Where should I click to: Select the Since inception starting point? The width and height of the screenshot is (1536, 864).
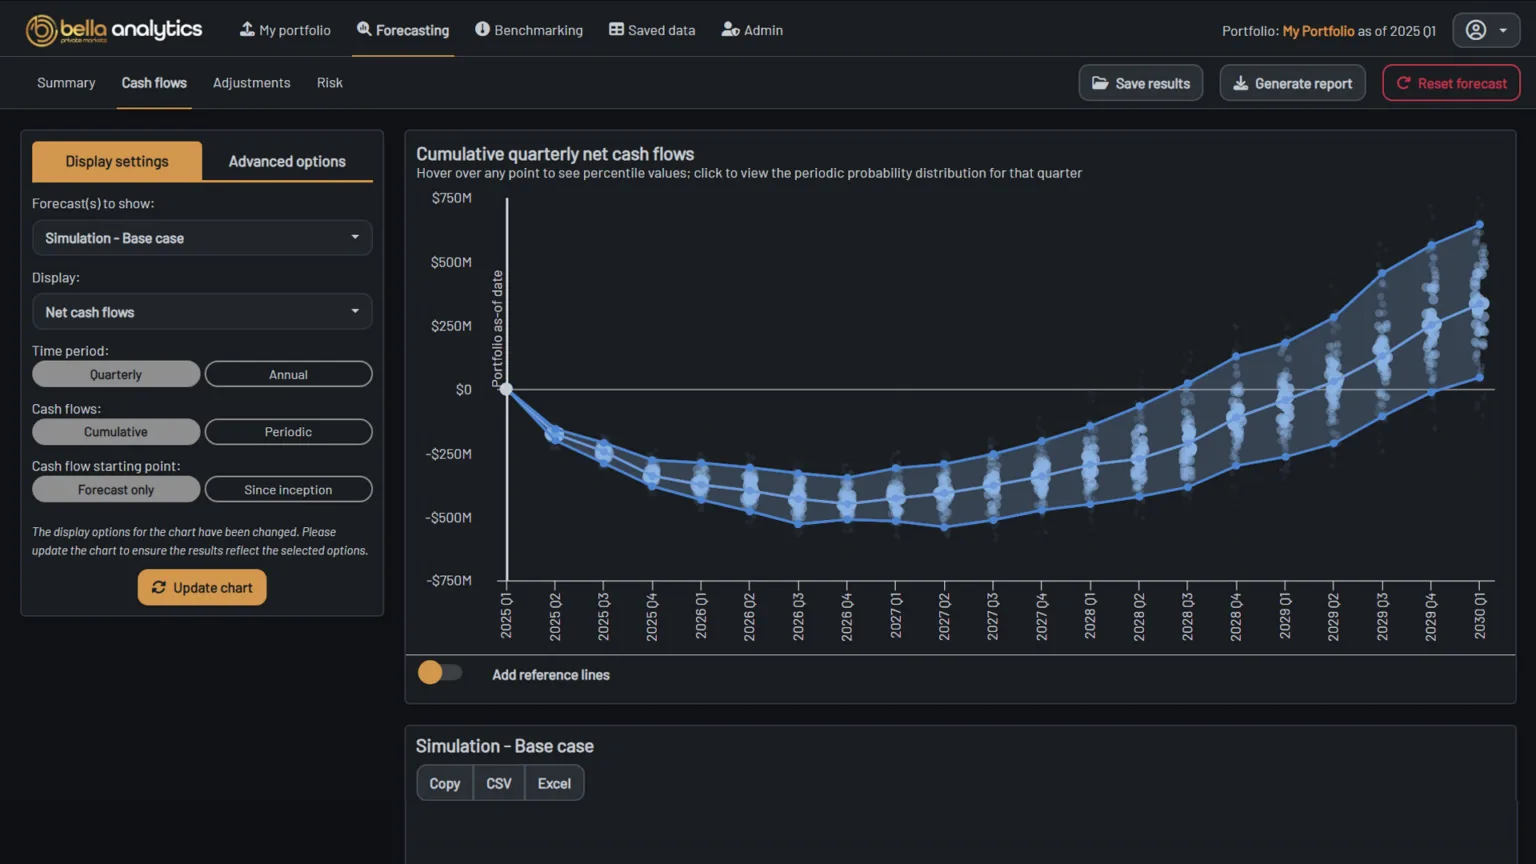288,490
